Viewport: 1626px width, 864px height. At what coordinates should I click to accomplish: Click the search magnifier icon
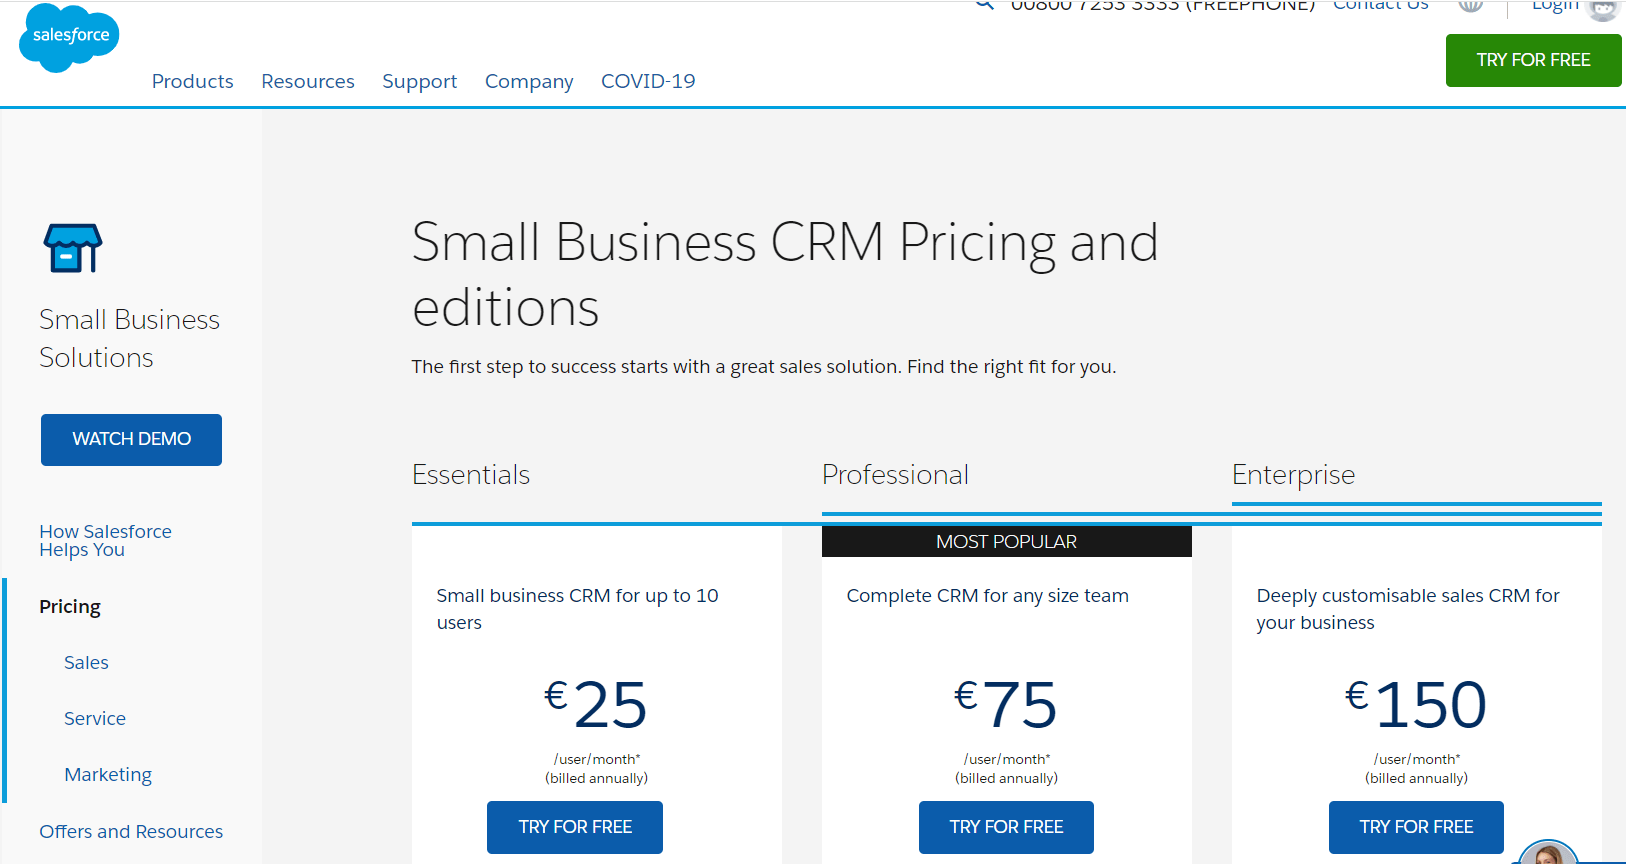click(985, 4)
